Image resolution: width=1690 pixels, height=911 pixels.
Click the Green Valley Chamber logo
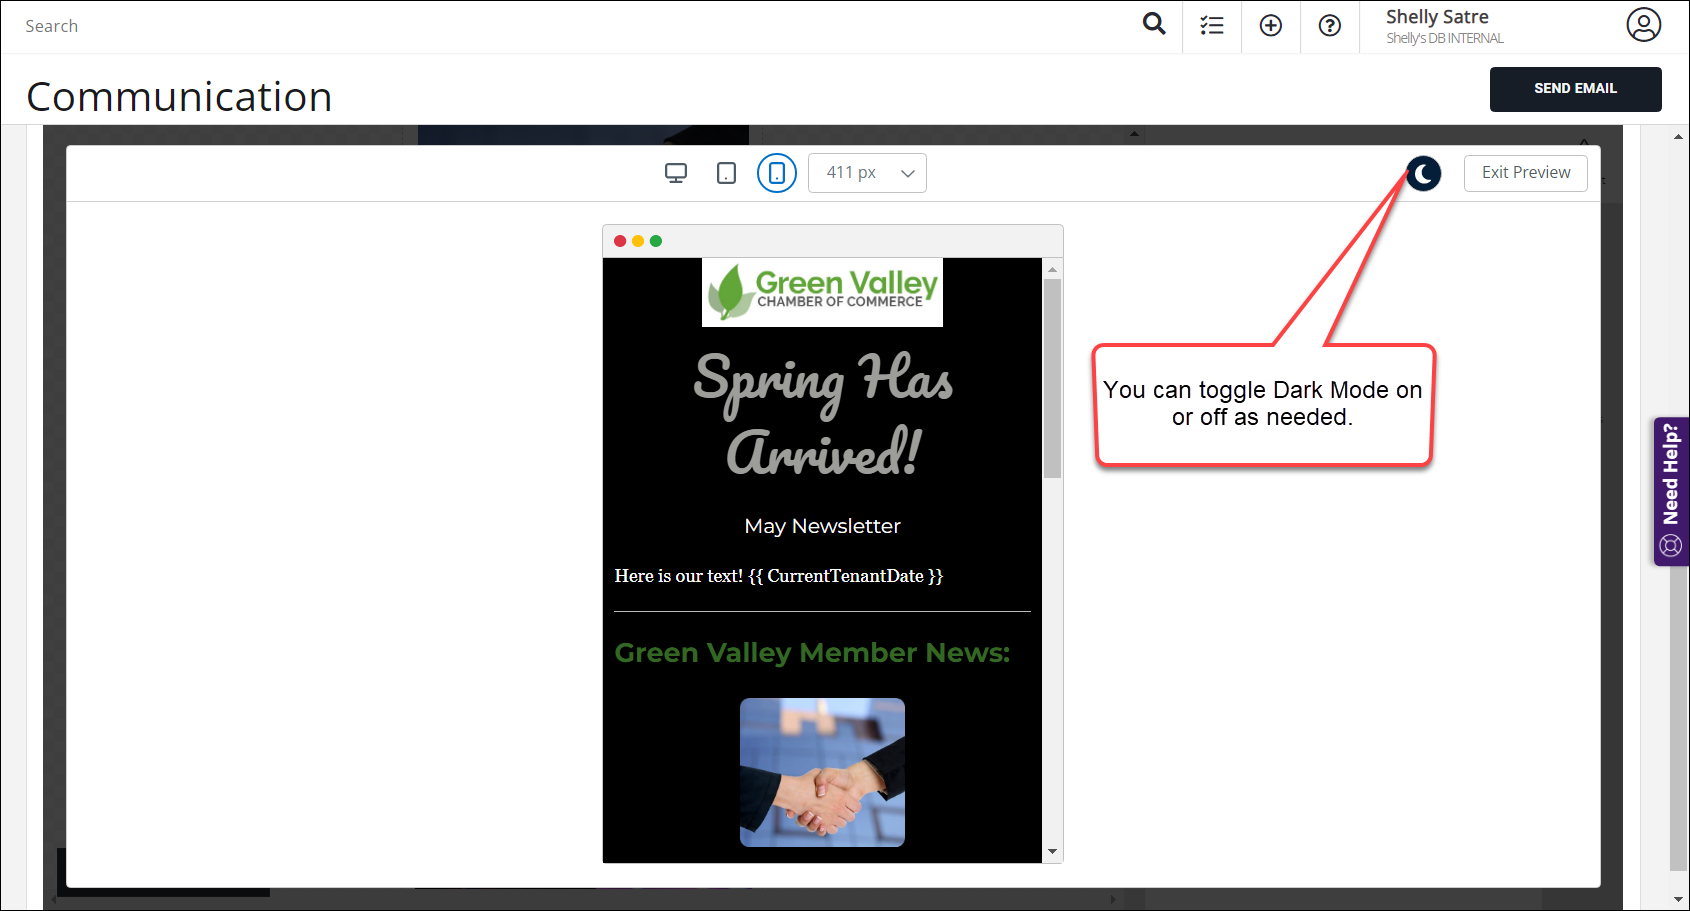[822, 292]
